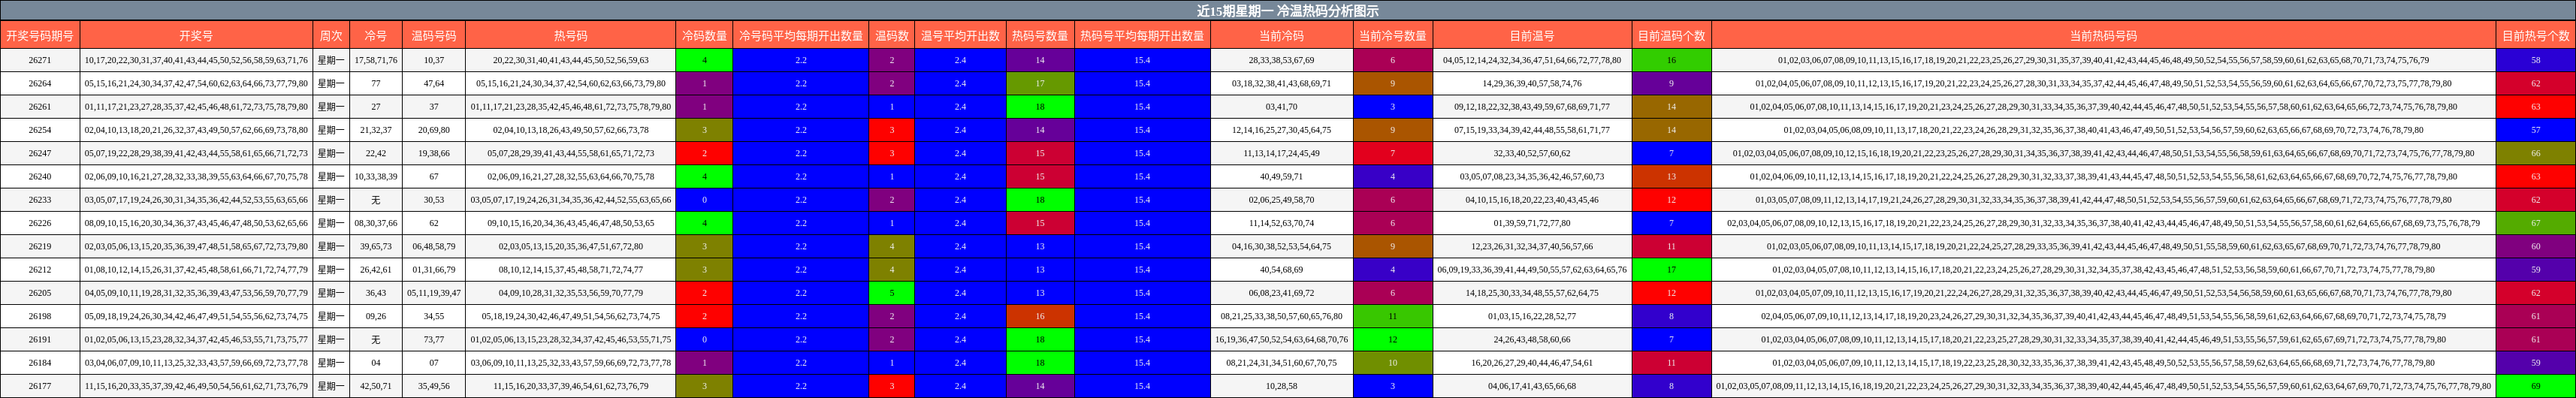Viewport: 2576px width, 398px height.
Task: Click the 热码号数量 column header
Action: [x=1040, y=36]
